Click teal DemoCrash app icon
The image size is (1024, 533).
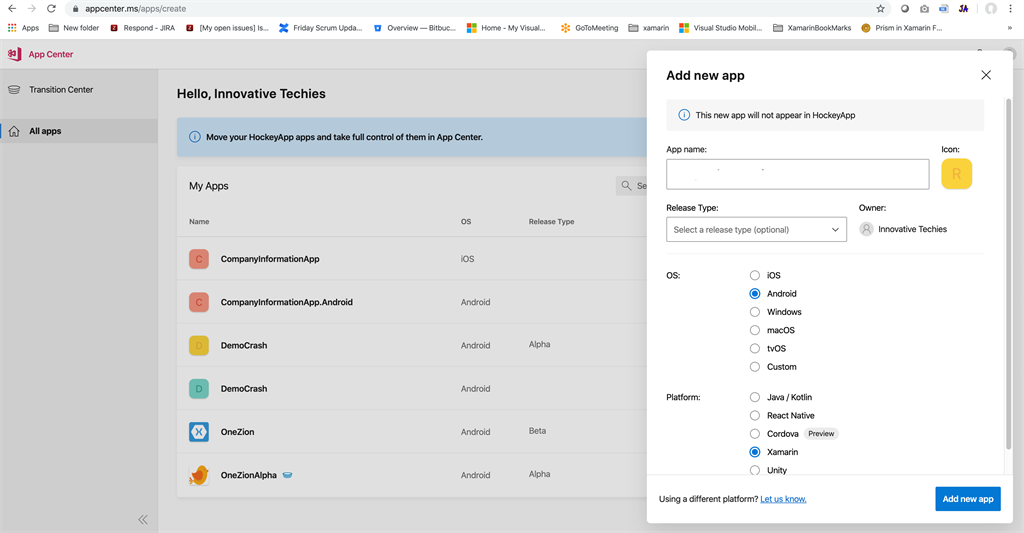tap(199, 389)
